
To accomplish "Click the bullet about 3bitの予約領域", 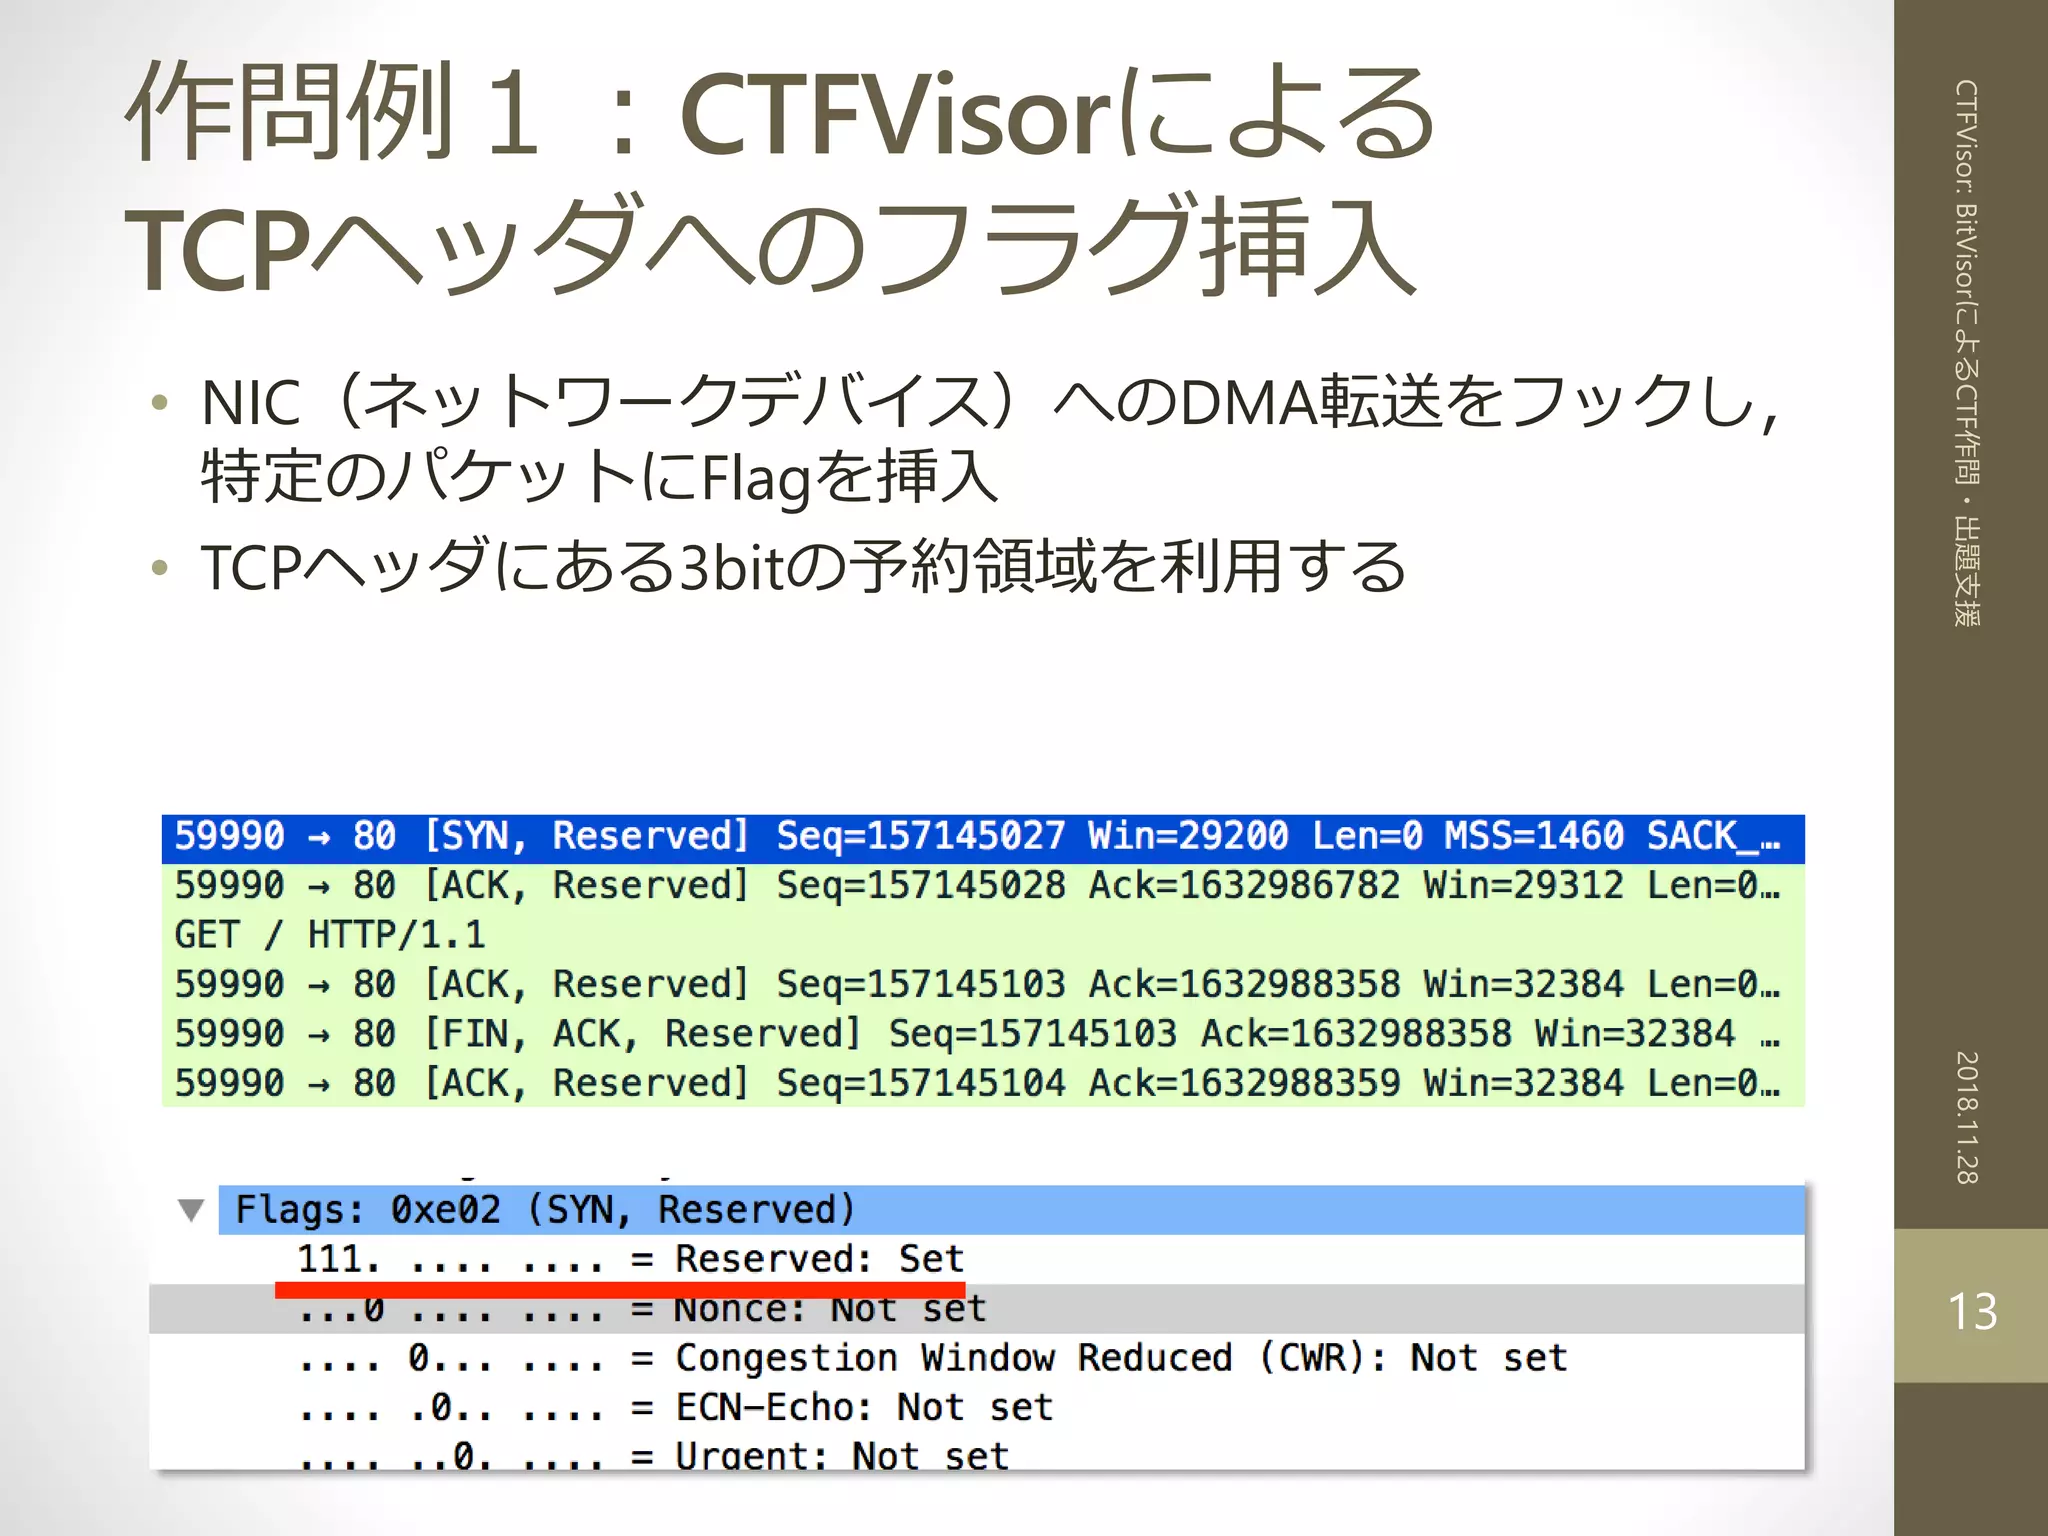I will tap(803, 567).
